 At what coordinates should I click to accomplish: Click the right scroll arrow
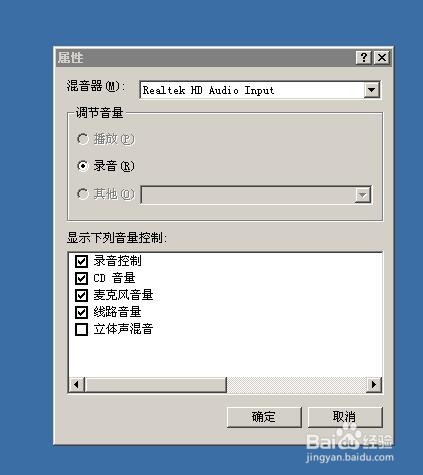click(374, 385)
